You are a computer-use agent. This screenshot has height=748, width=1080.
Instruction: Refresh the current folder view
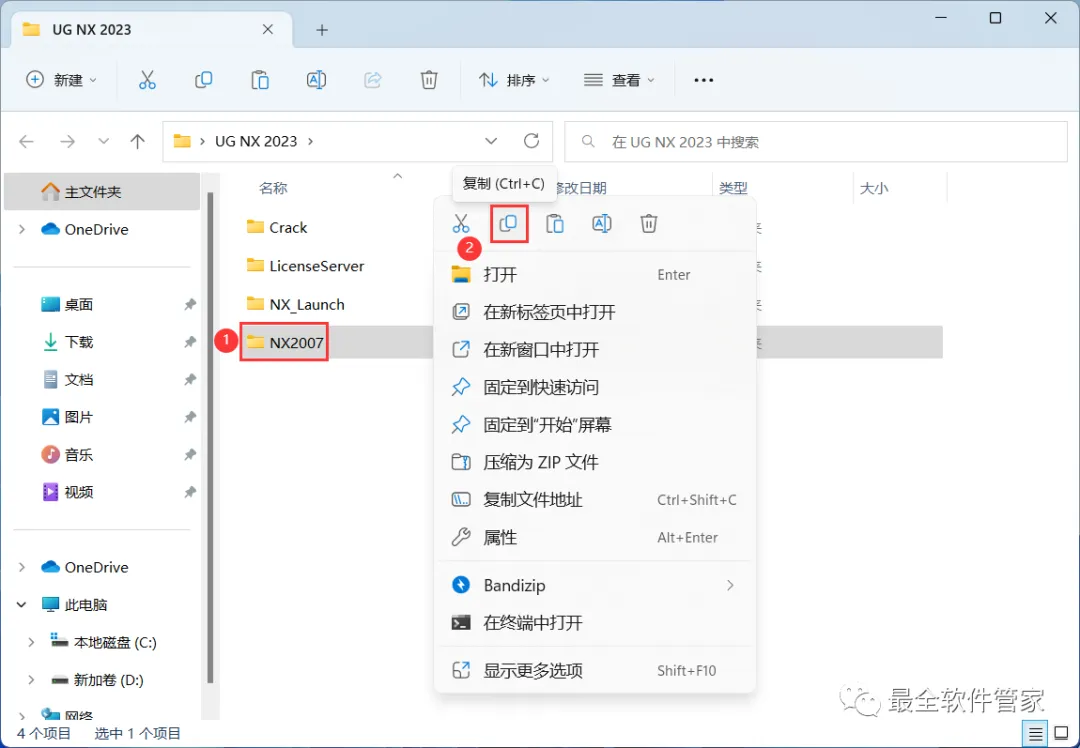point(531,141)
